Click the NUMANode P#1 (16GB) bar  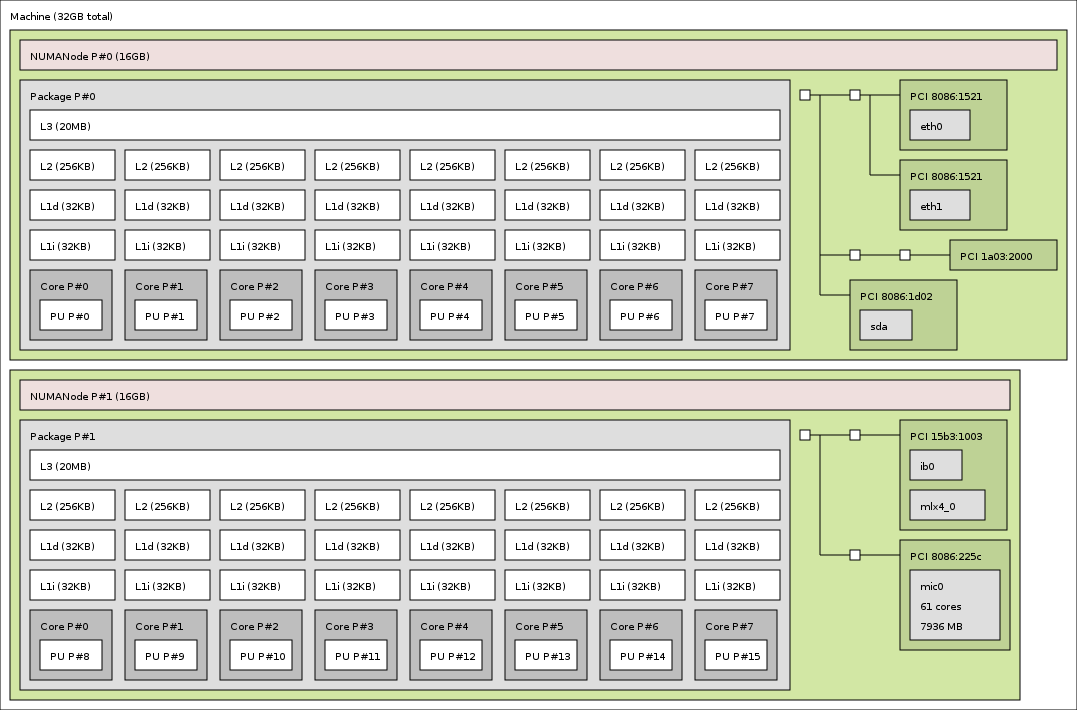[515, 396]
